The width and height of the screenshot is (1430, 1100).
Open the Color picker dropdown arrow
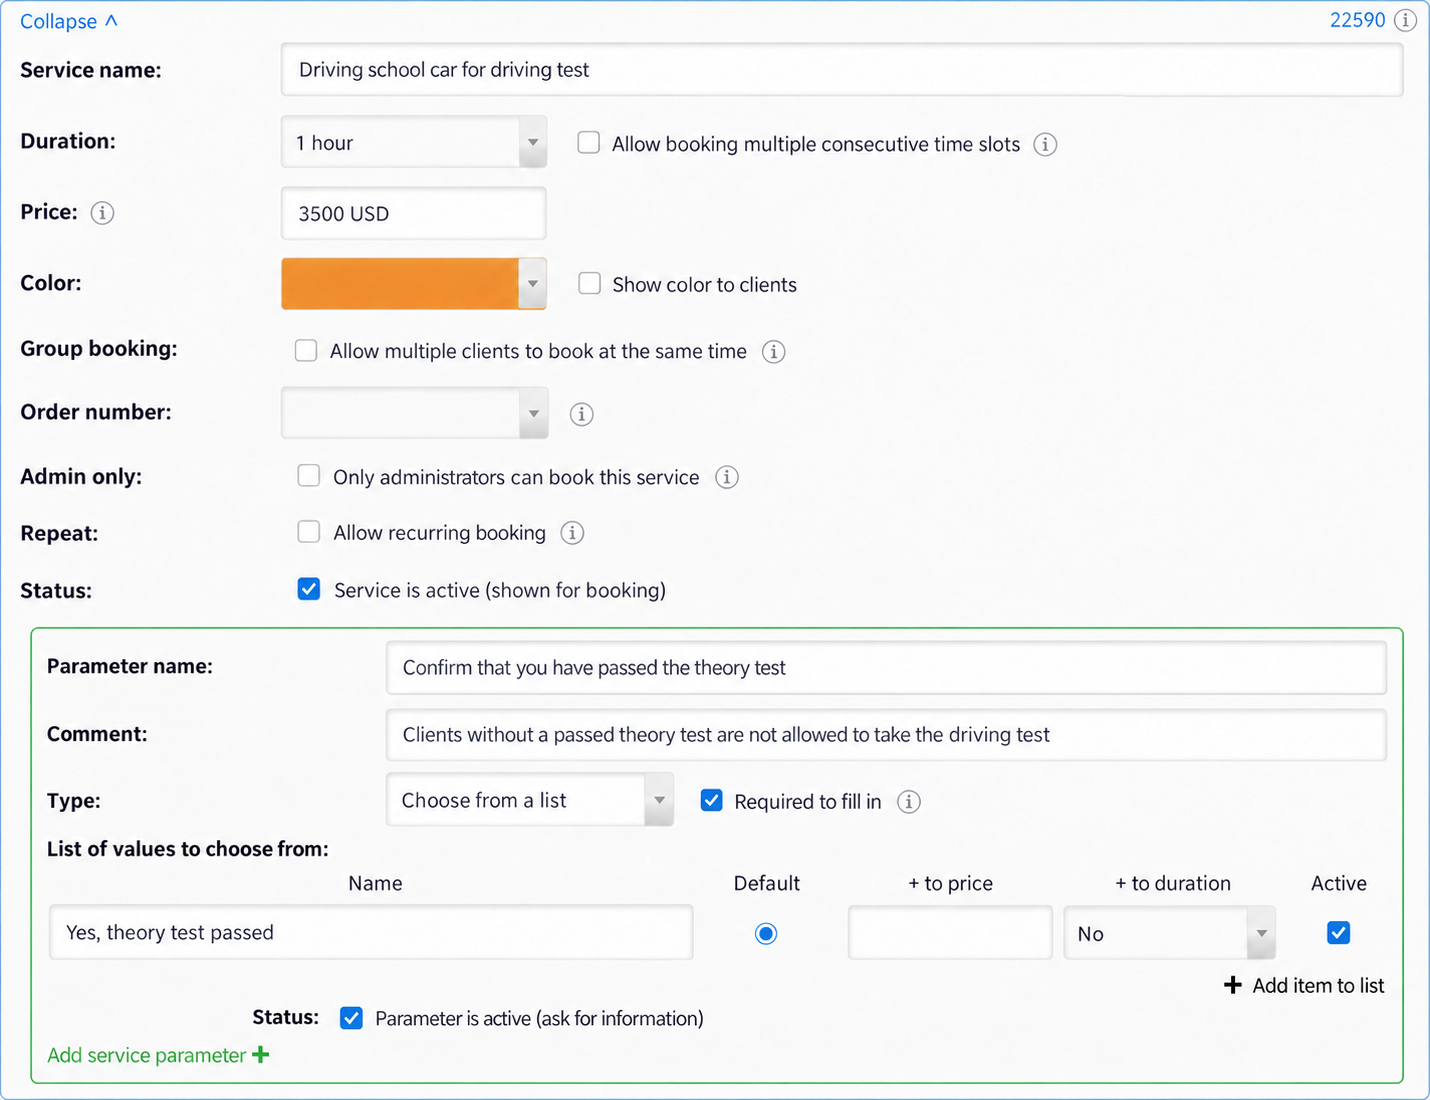(x=533, y=284)
